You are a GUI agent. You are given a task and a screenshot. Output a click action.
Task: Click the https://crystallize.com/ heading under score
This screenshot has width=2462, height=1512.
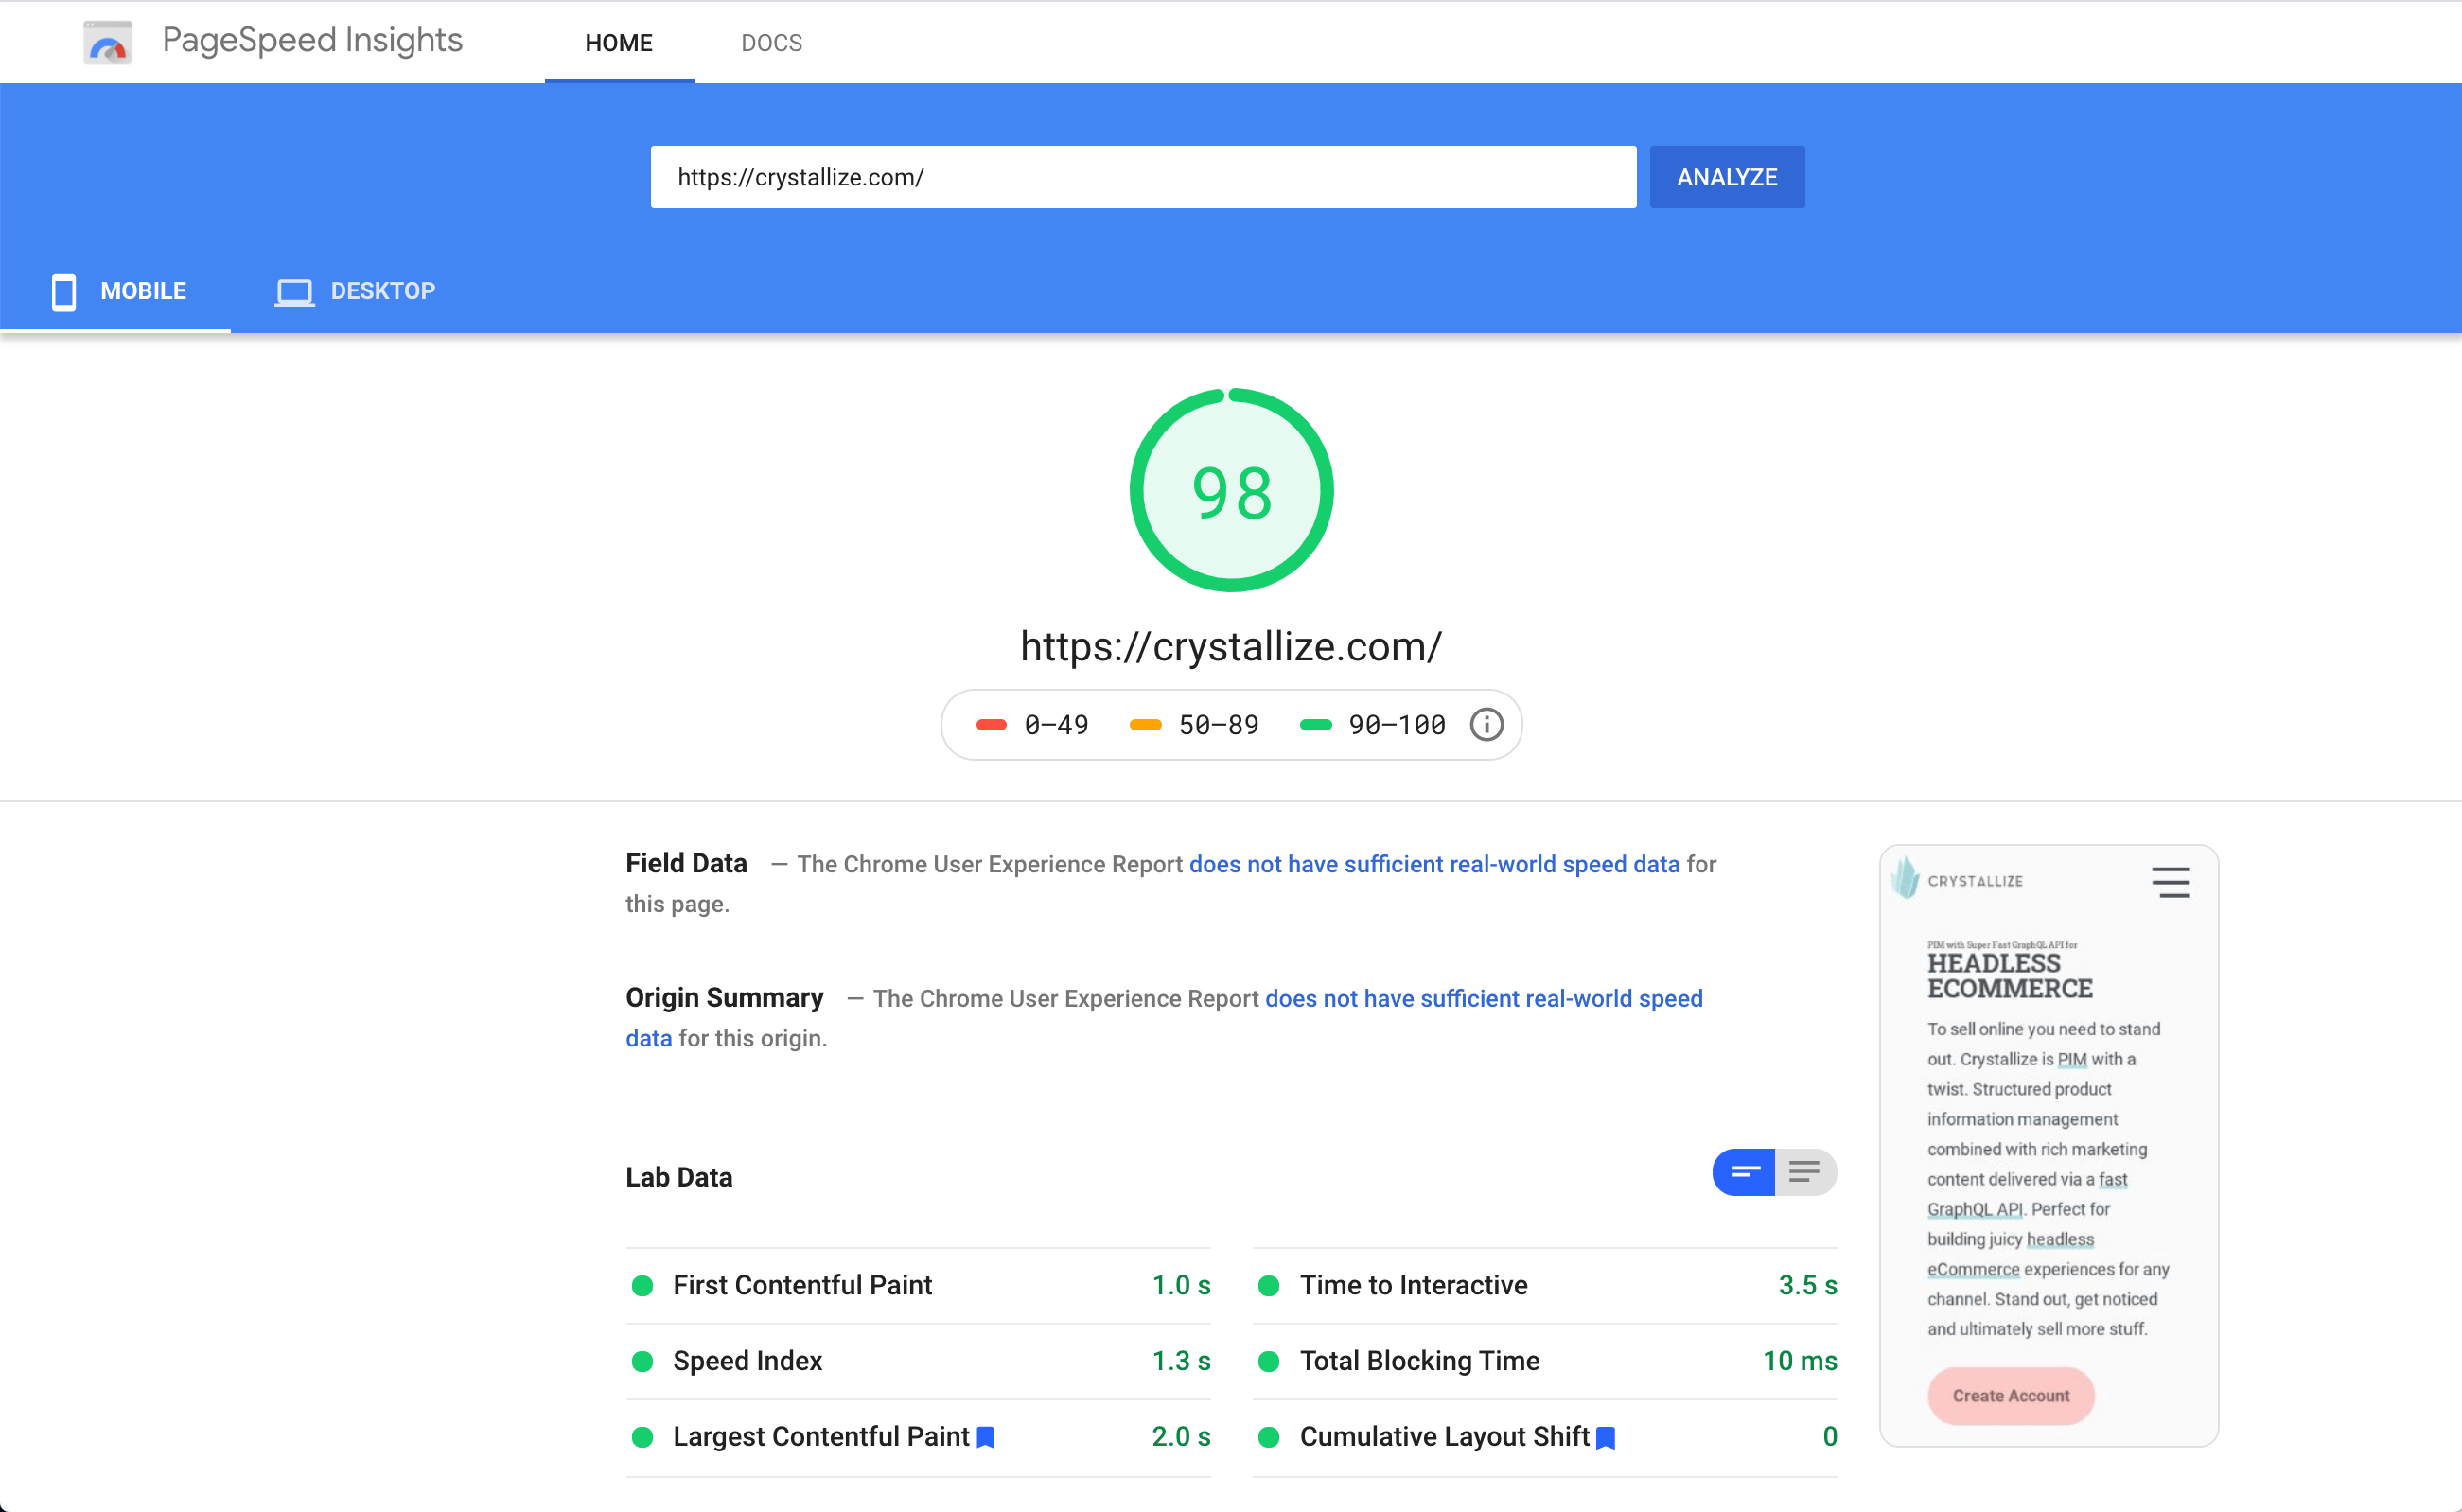coord(1231,647)
